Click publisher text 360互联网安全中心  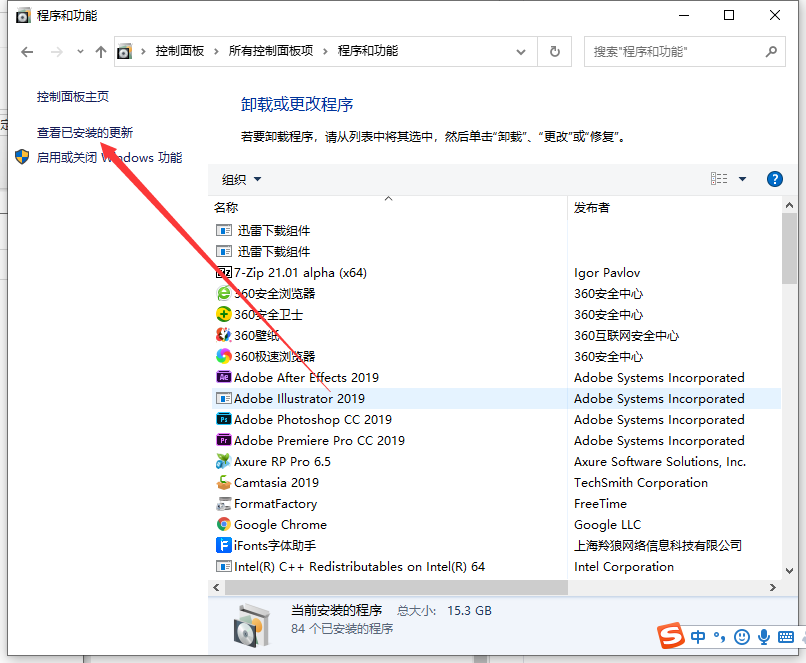pos(626,336)
